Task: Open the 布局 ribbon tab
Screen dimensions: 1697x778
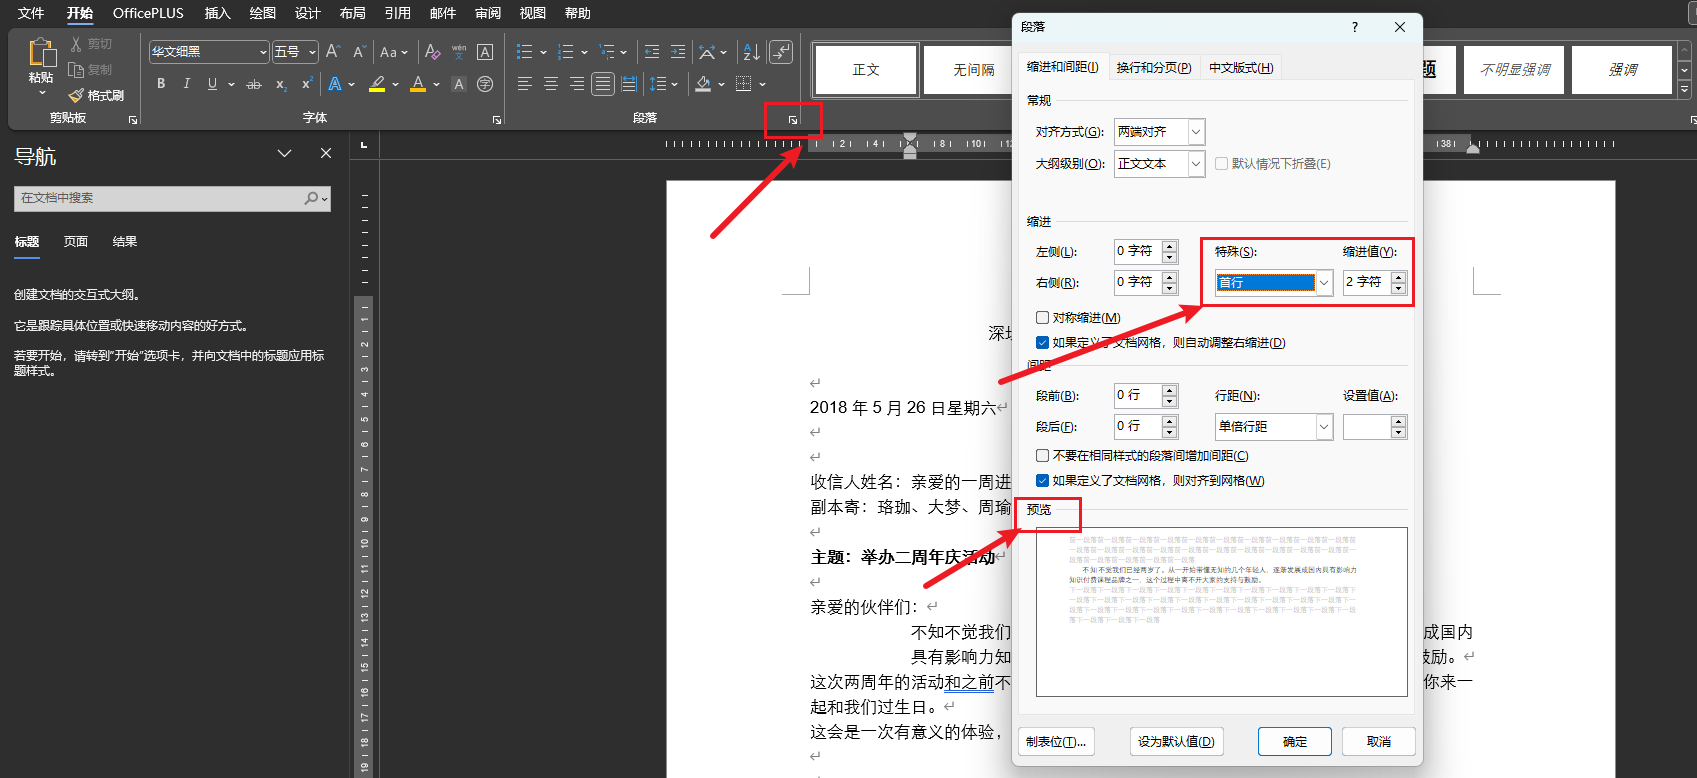Action: [x=353, y=13]
